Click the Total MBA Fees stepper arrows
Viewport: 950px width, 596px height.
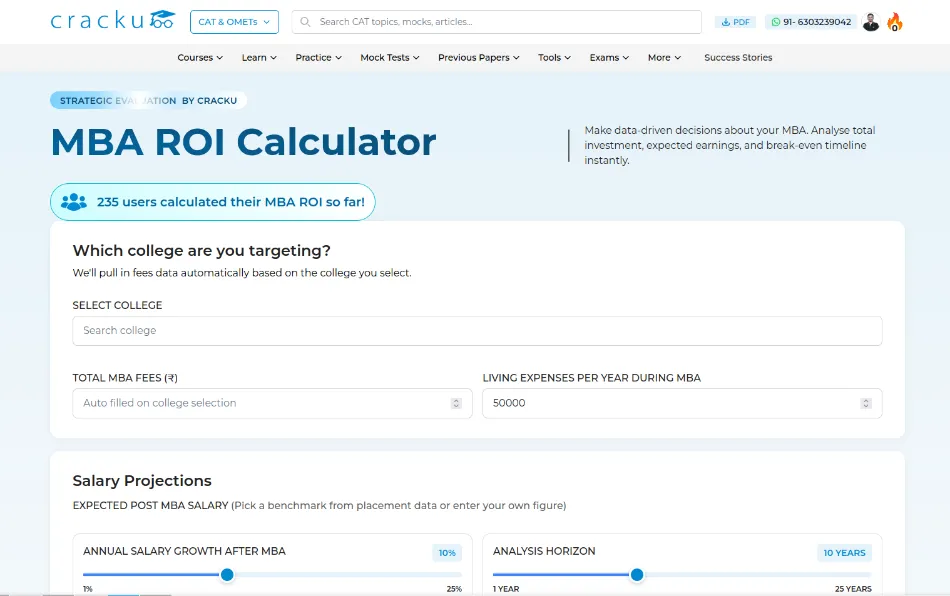pos(456,403)
